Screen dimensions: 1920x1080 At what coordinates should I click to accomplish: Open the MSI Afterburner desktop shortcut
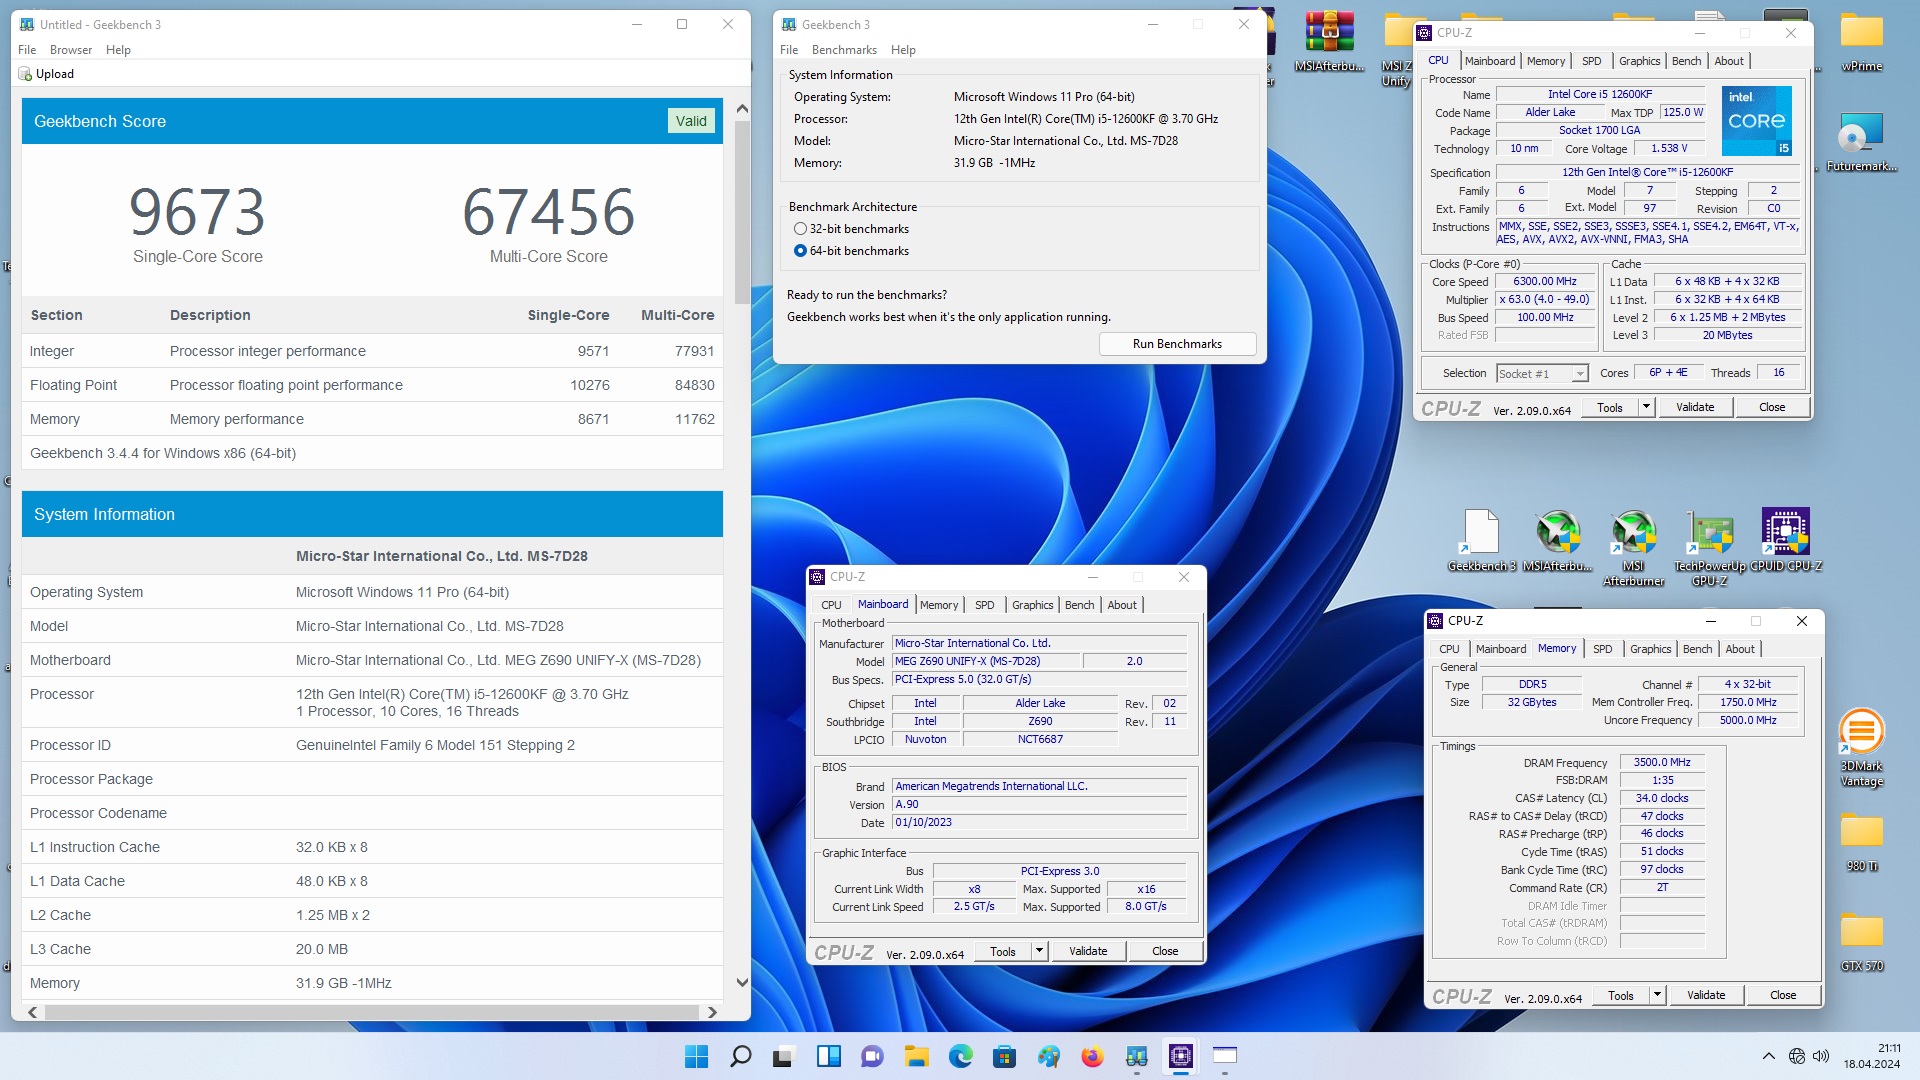tap(1633, 547)
